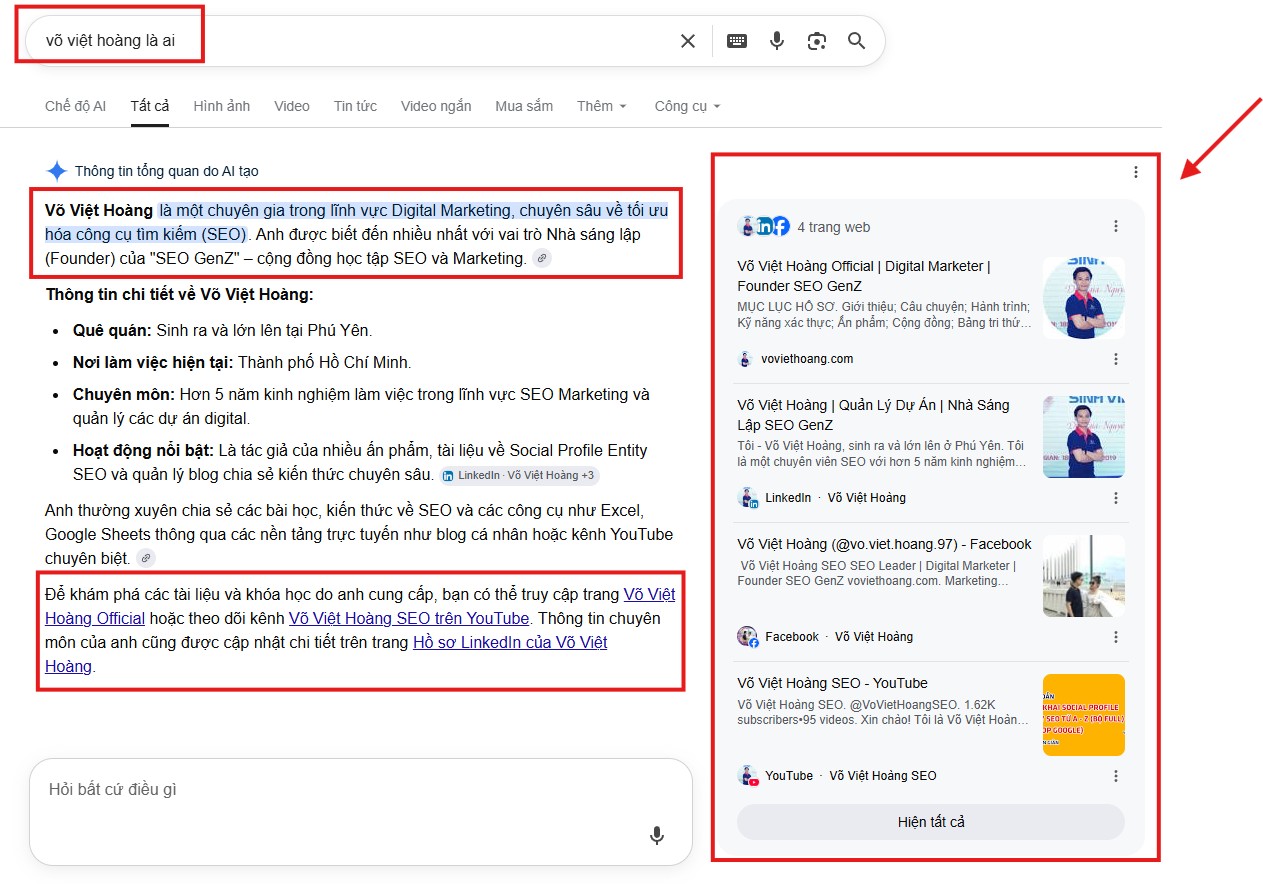Click thumbnail of LinkedIn result
The height and width of the screenshot is (884, 1263).
point(1084,437)
